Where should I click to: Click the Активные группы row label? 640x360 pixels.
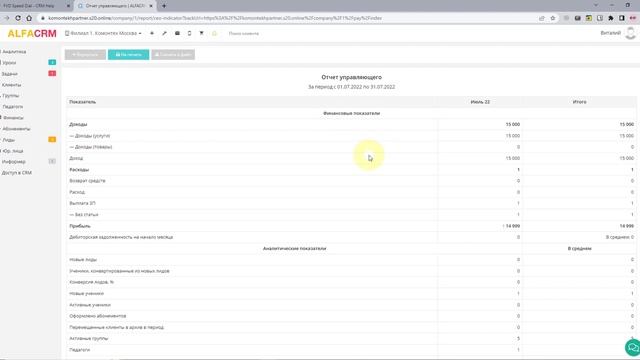click(x=89, y=338)
